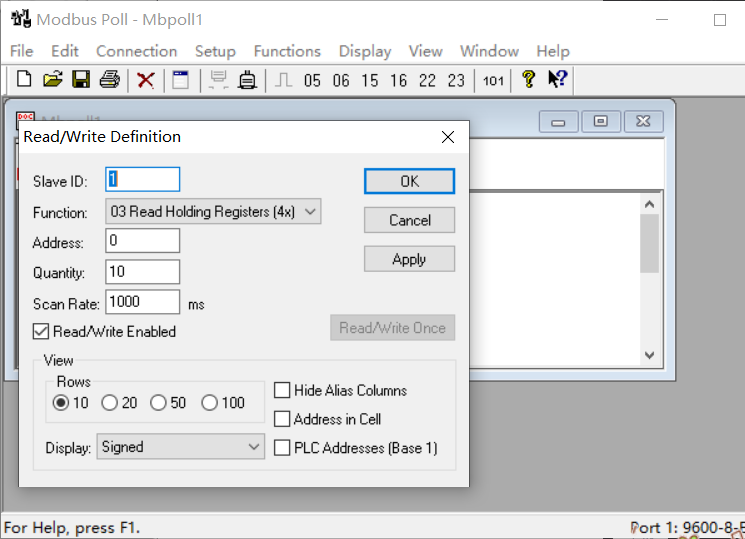Open the Setup menu
This screenshot has height=539, width=745.
215,51
